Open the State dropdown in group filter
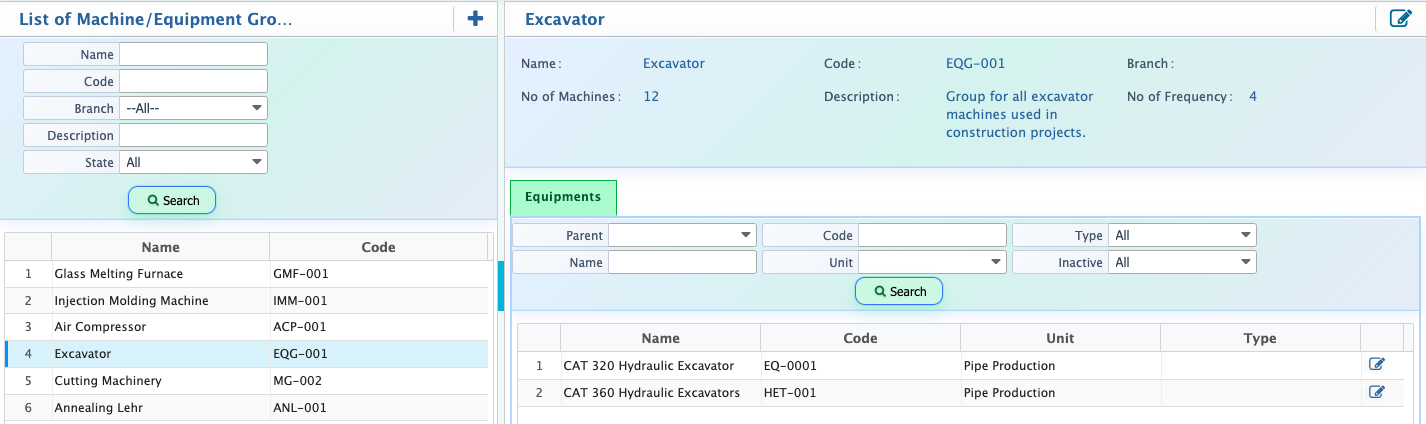Image resolution: width=1426 pixels, height=424 pixels. [x=193, y=162]
